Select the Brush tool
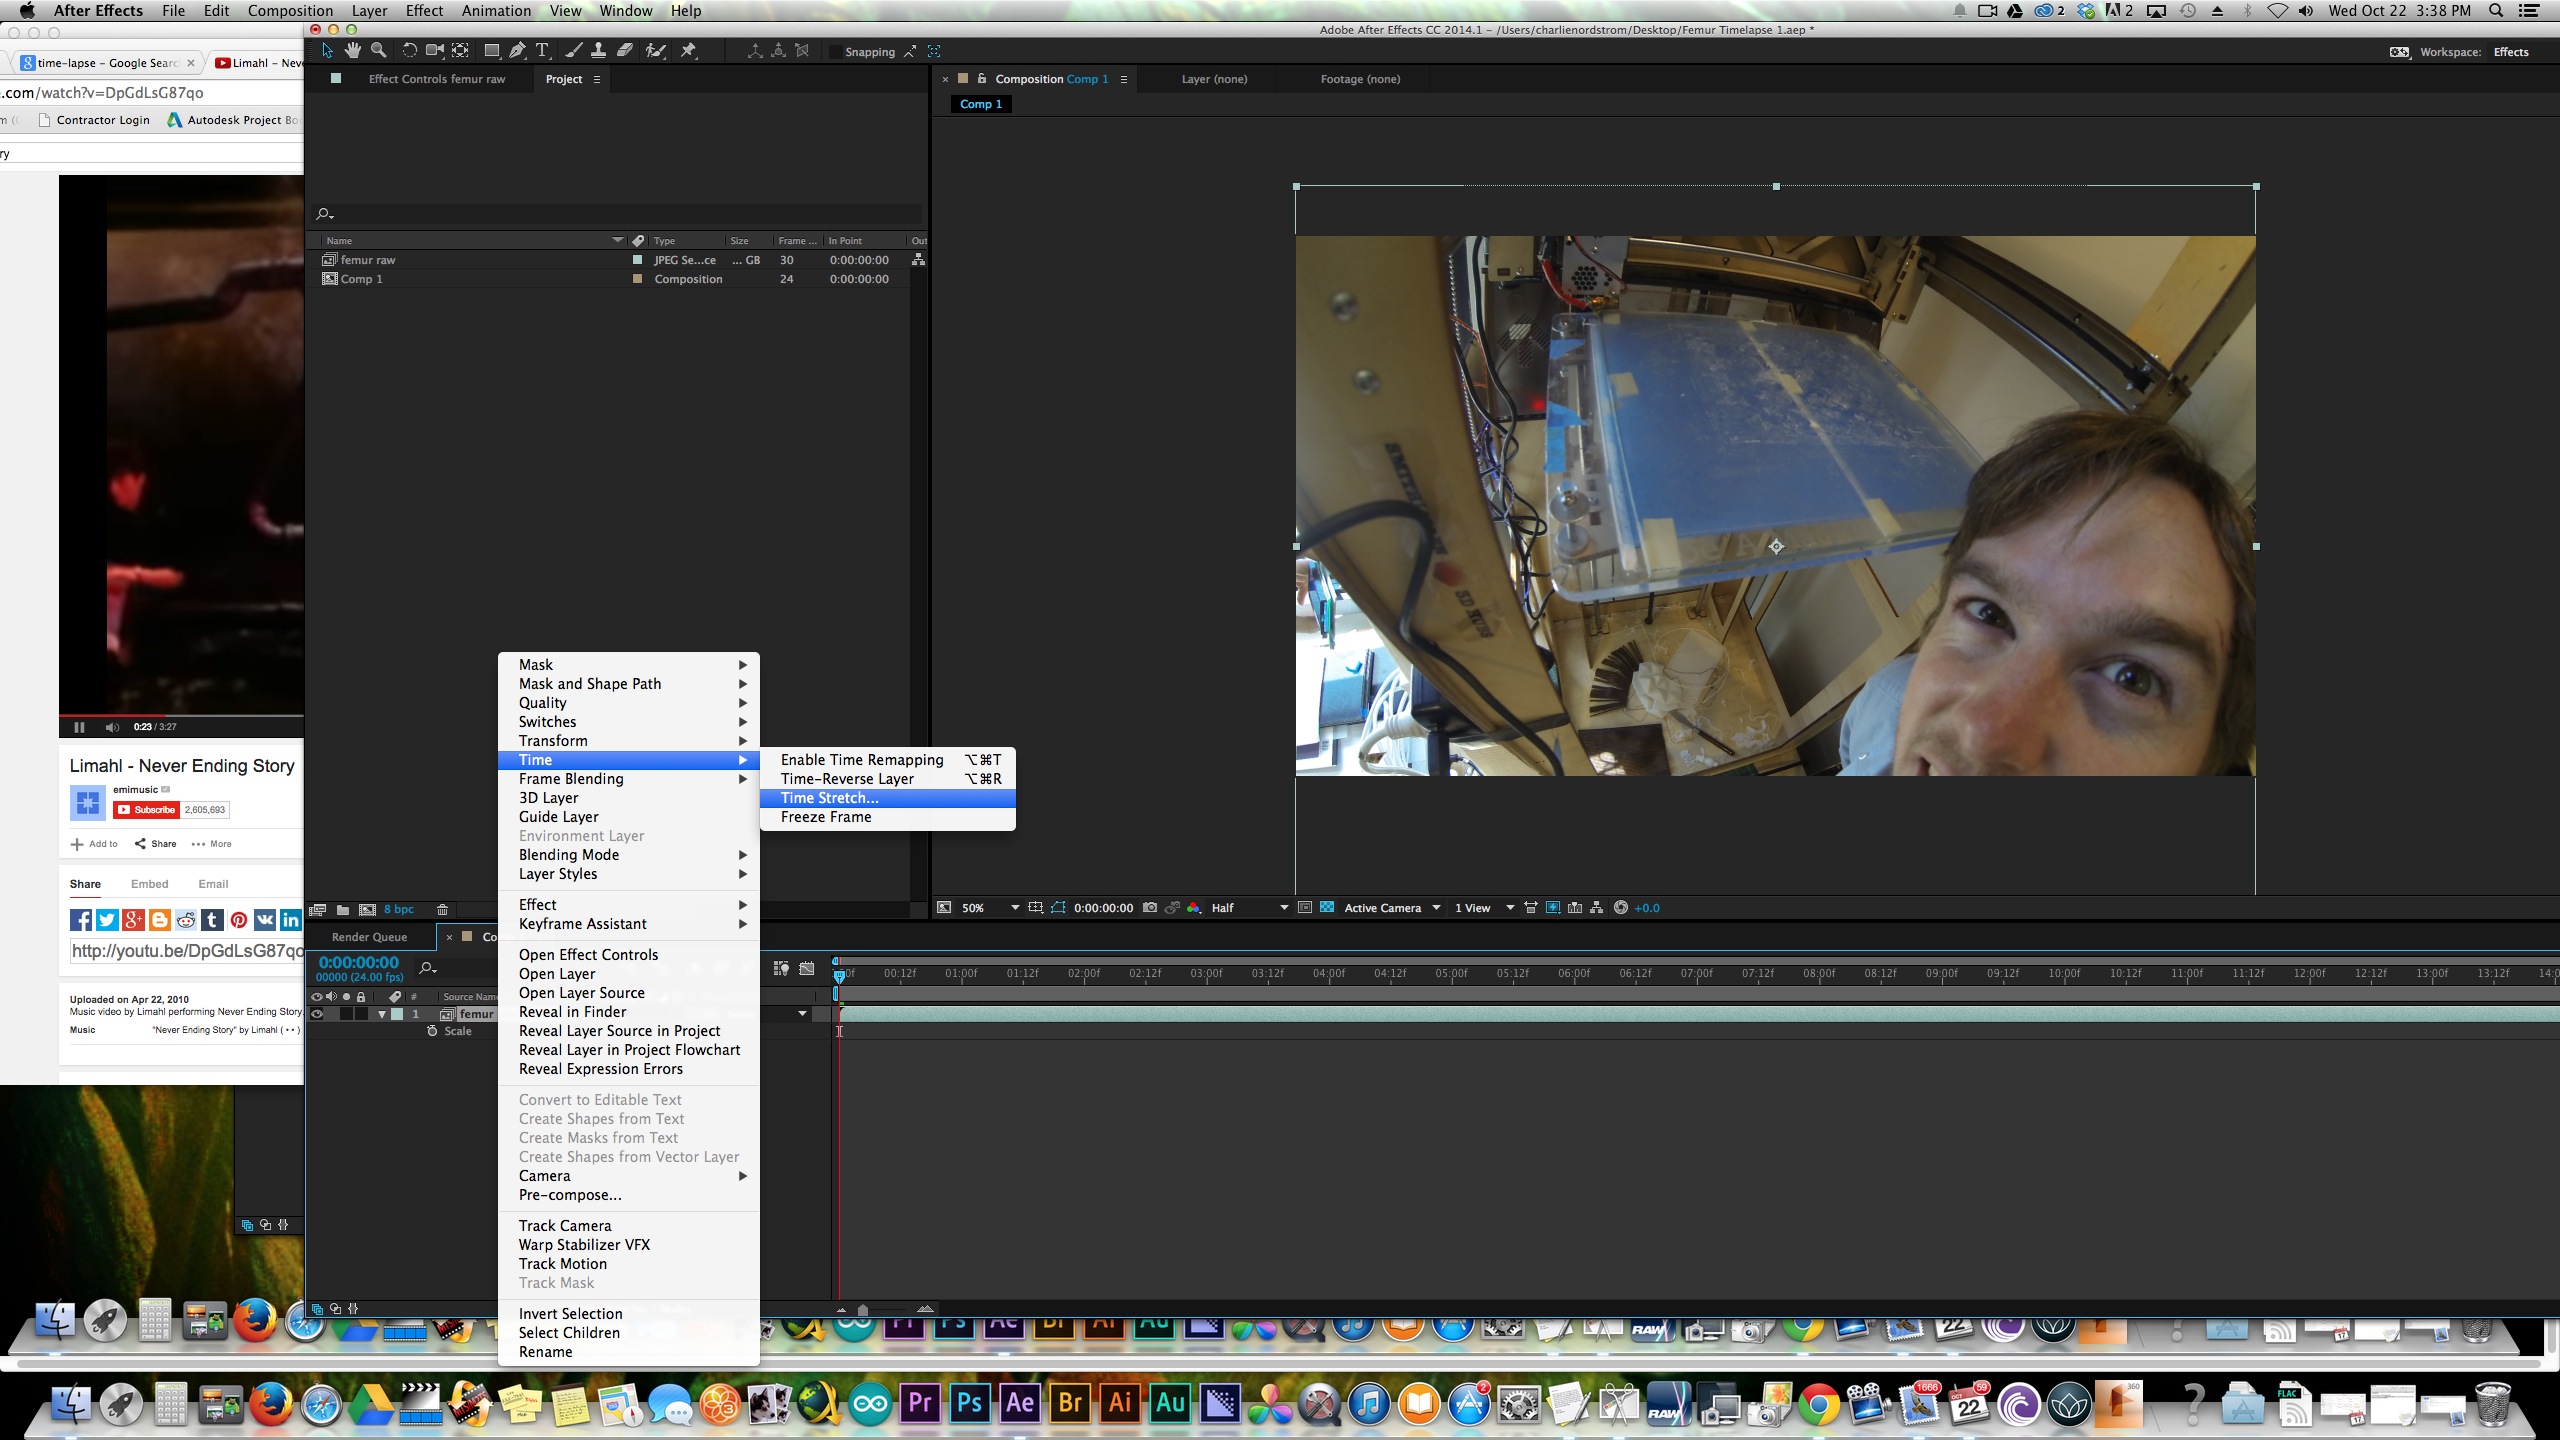 573,51
